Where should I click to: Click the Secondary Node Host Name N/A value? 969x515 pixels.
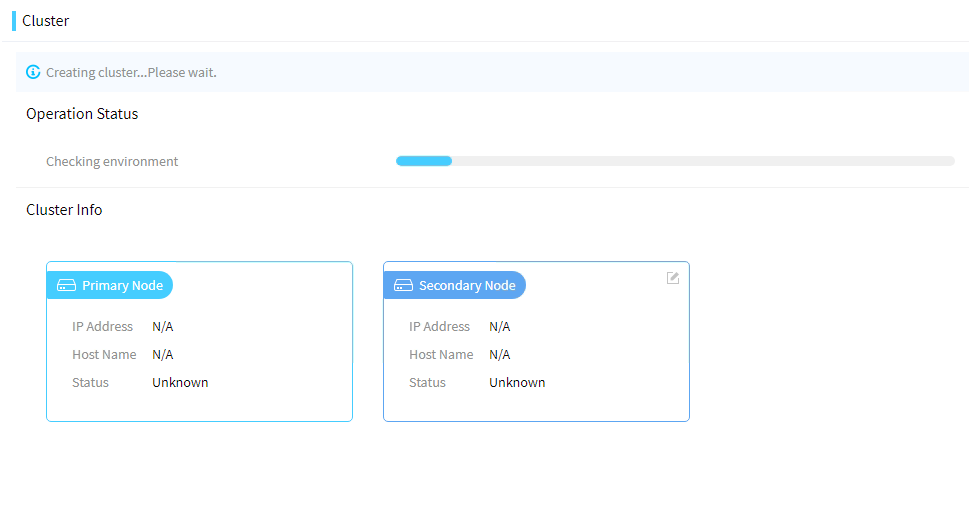[x=499, y=354]
